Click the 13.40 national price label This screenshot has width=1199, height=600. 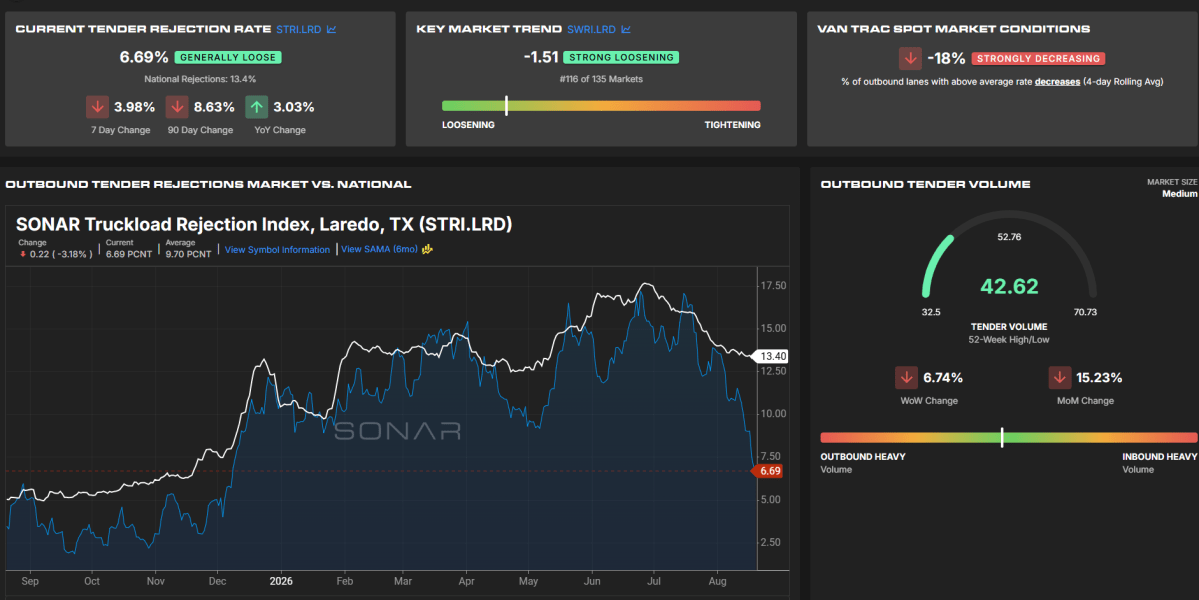point(771,356)
